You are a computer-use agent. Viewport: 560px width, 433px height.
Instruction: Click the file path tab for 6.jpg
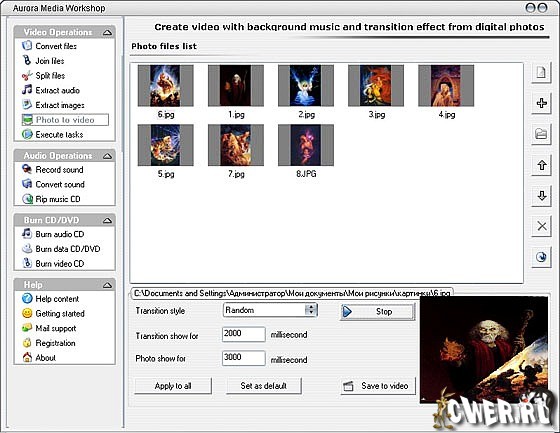(291, 293)
